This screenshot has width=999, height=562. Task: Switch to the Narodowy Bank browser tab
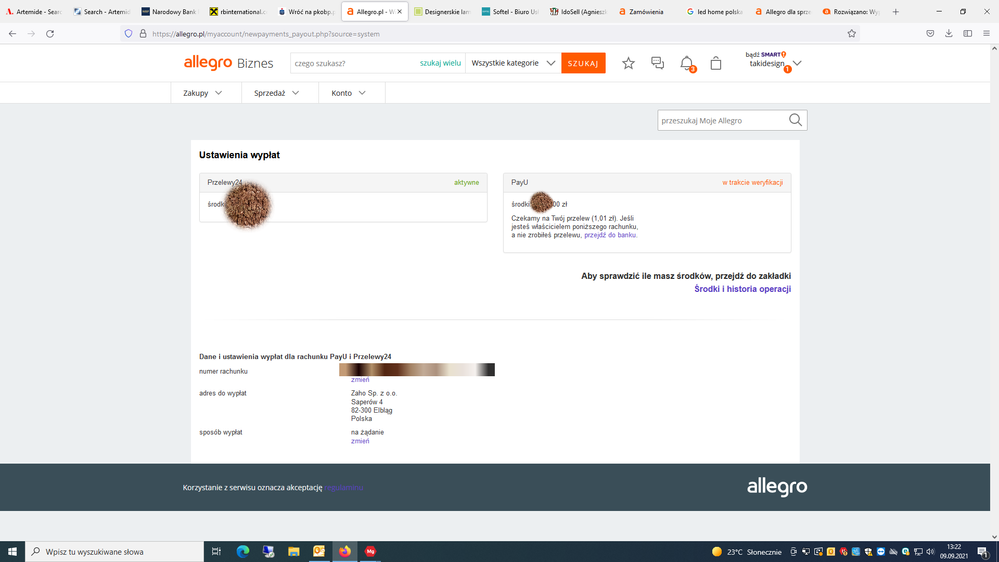pyautogui.click(x=168, y=12)
